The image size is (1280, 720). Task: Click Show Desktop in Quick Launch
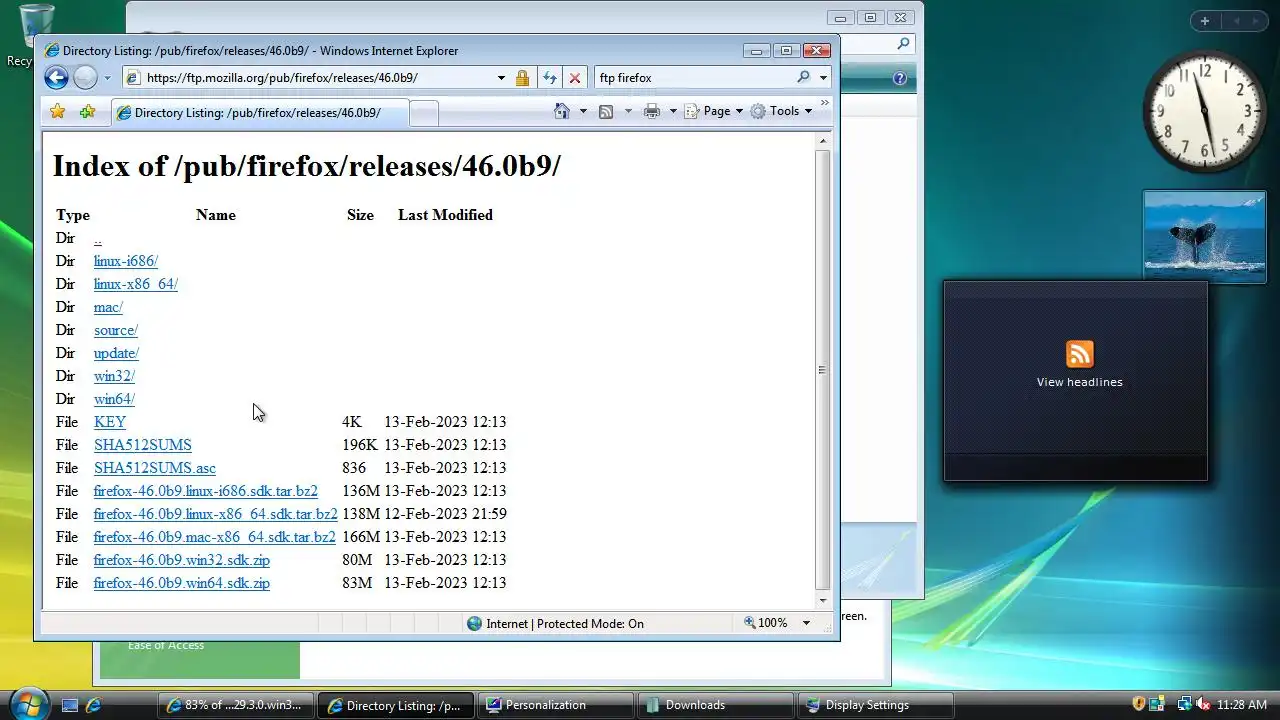point(70,705)
